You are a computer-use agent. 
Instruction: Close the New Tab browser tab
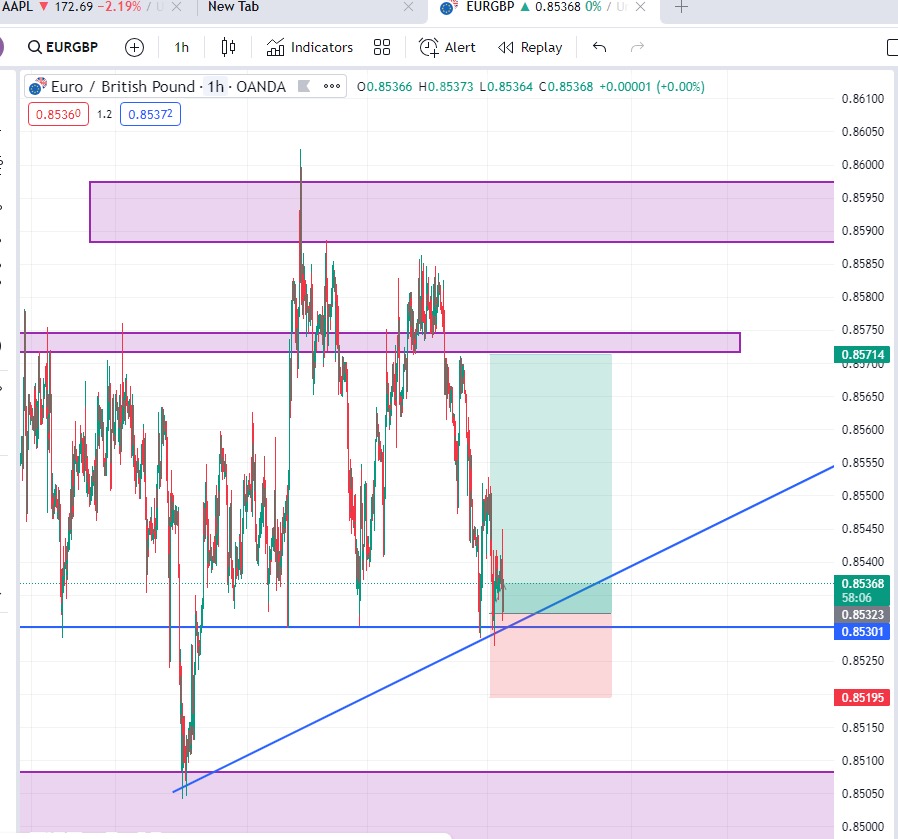pos(408,7)
